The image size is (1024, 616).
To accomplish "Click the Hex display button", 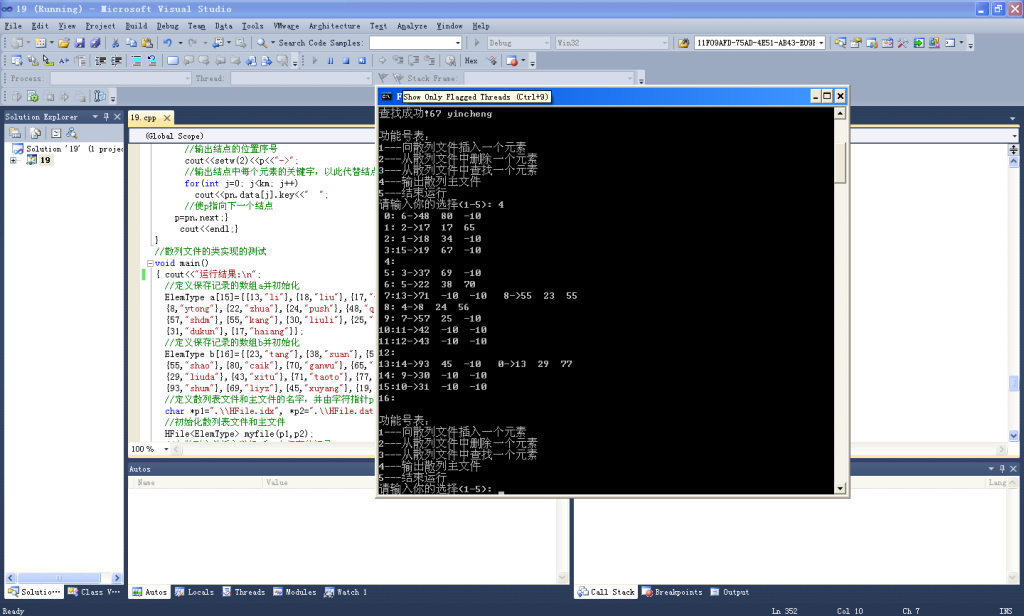I will 471,61.
